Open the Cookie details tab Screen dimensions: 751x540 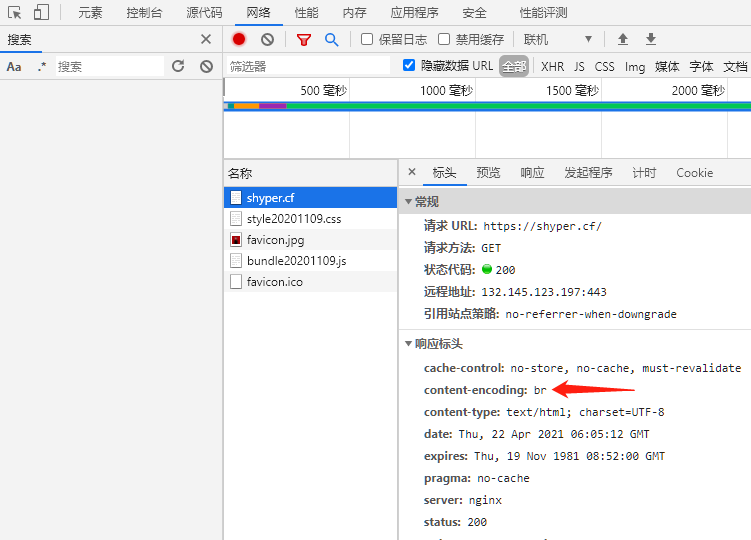694,172
